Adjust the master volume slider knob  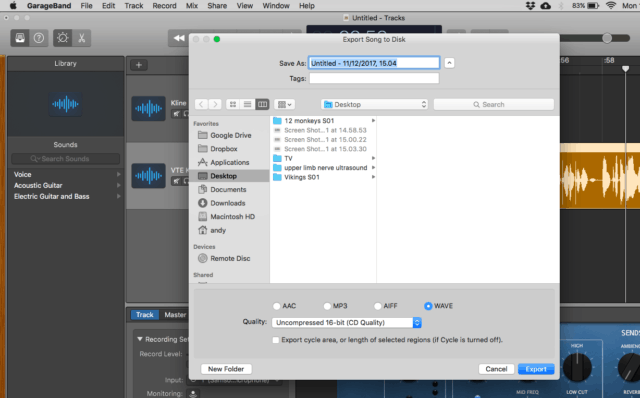point(607,38)
